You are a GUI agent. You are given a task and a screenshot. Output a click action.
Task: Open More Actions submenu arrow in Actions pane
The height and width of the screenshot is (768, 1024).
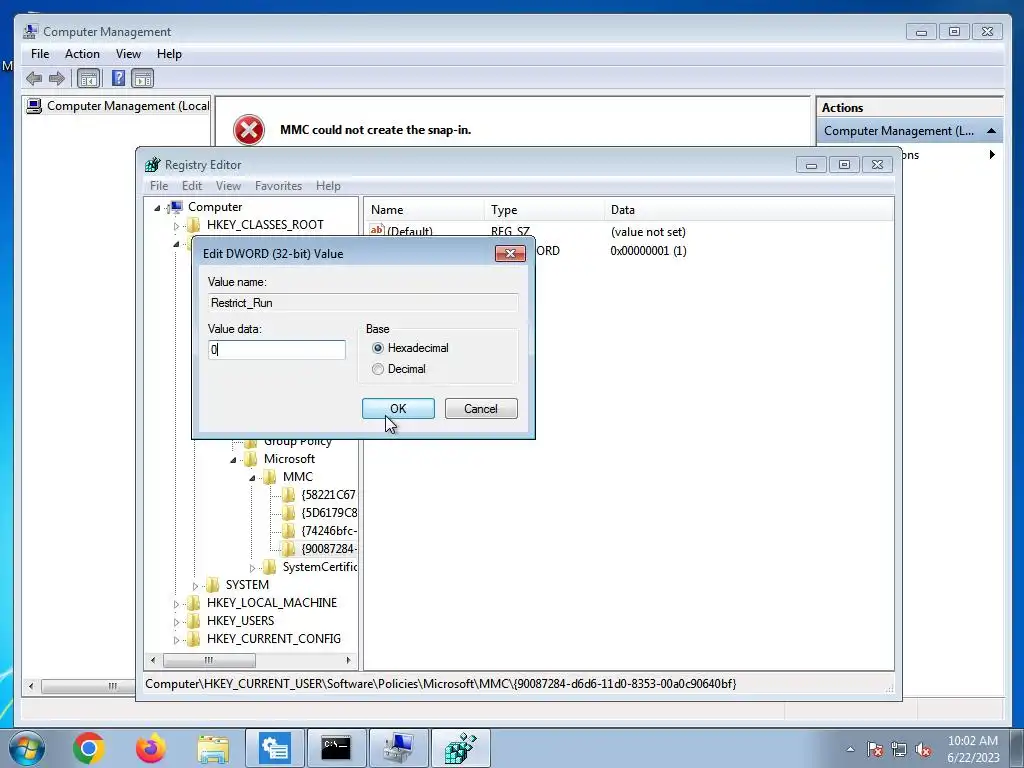[992, 155]
